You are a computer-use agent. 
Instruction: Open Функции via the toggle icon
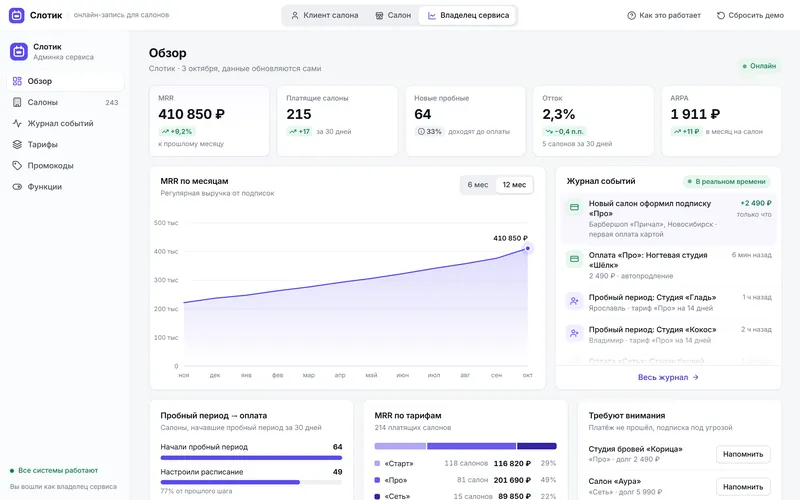point(17,187)
